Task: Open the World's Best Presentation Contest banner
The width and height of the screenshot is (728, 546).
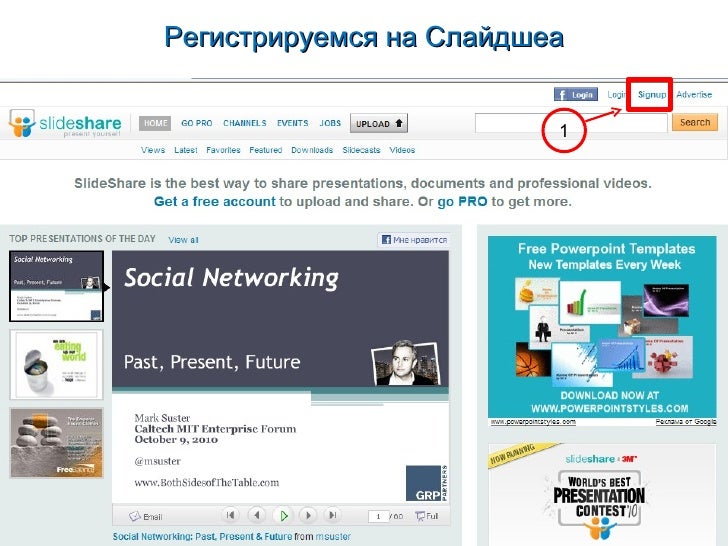Action: (x=602, y=495)
